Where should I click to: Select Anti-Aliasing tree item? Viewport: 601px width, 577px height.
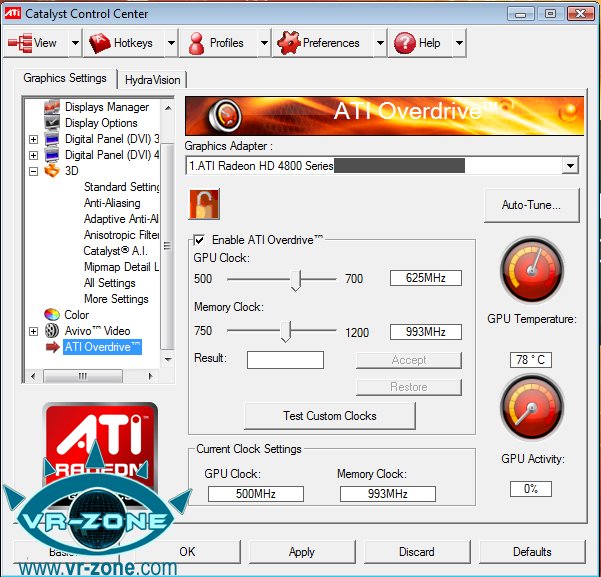click(112, 203)
